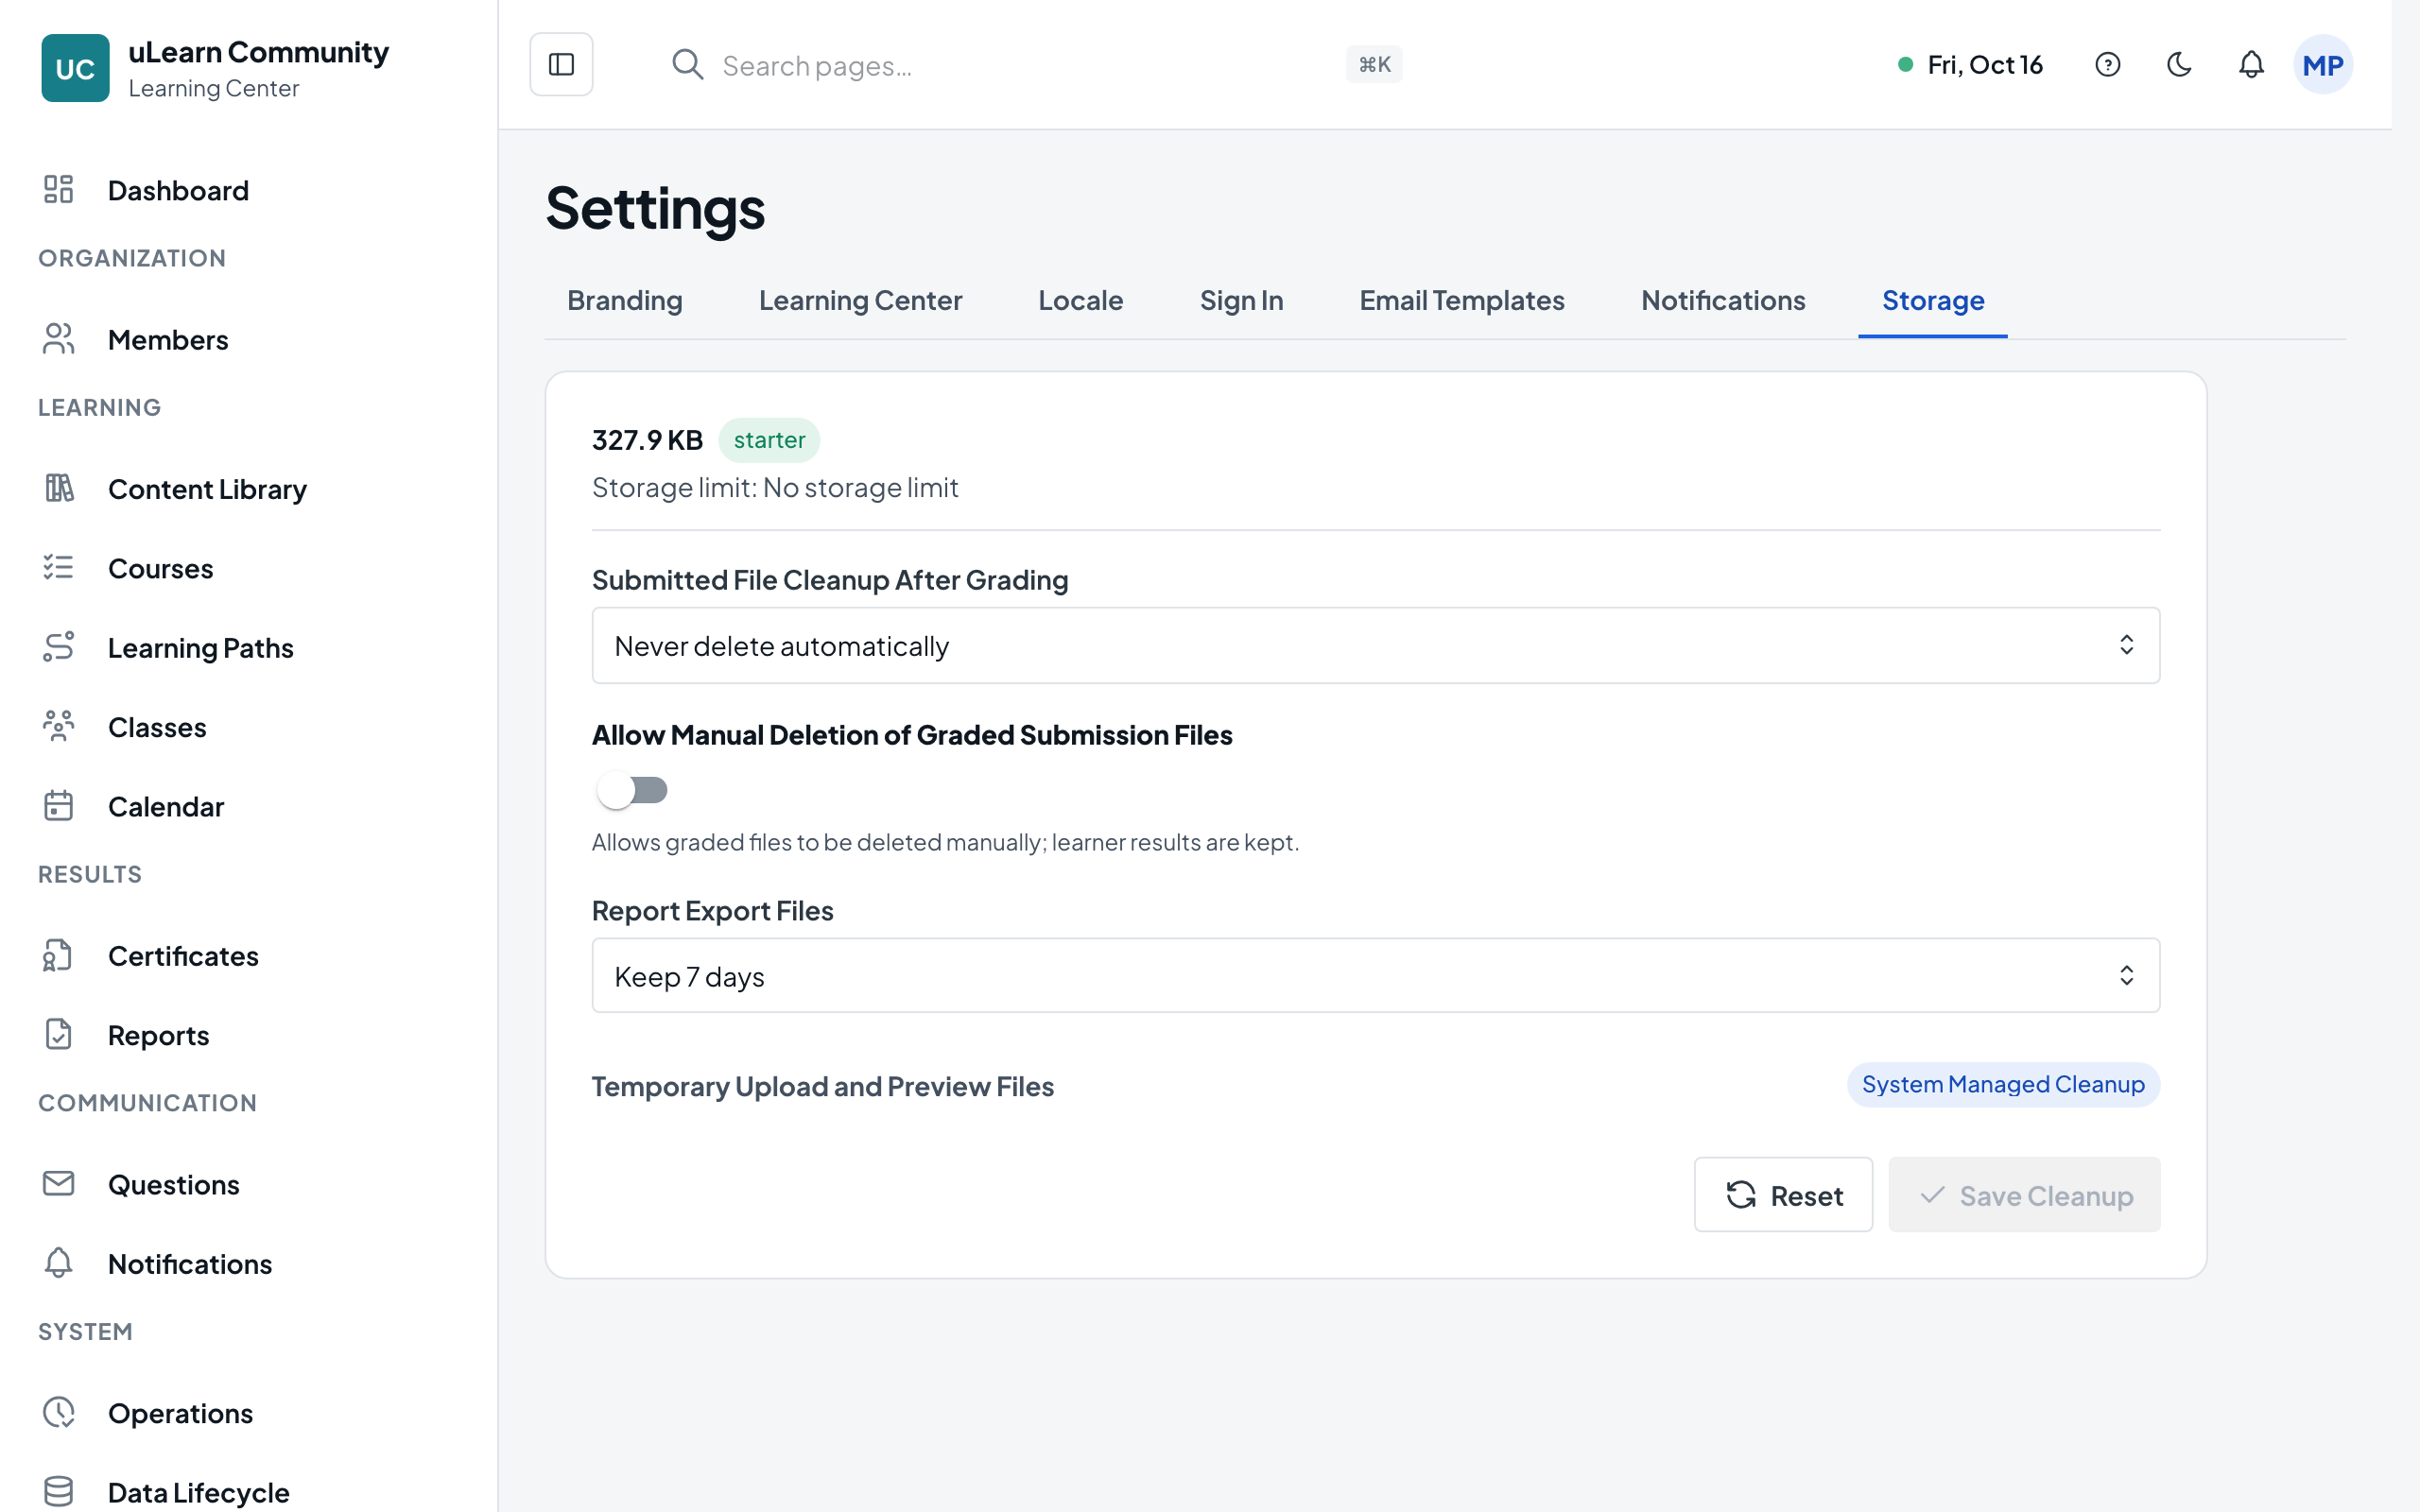Open the Email Templates tab
The height and width of the screenshot is (1512, 2420).
(1461, 300)
